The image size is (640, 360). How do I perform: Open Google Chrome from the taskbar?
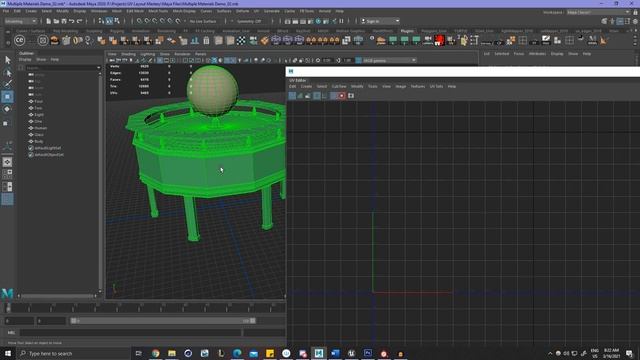156,353
